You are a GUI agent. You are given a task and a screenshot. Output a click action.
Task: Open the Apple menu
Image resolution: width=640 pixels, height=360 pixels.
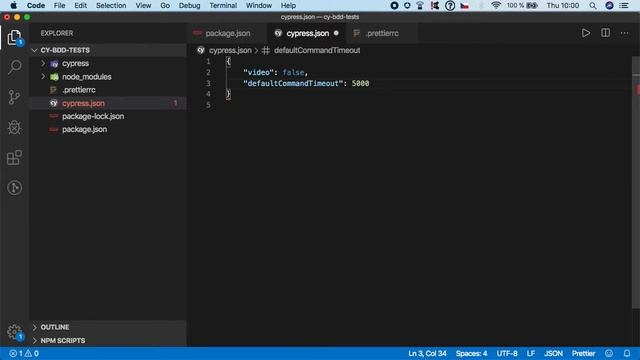coord(13,6)
